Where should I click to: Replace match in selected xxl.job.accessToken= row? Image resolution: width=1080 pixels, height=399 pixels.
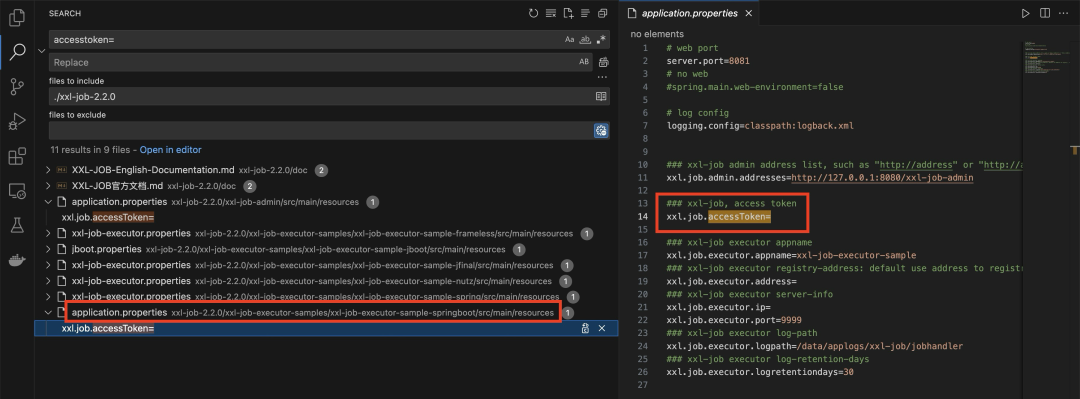click(585, 329)
